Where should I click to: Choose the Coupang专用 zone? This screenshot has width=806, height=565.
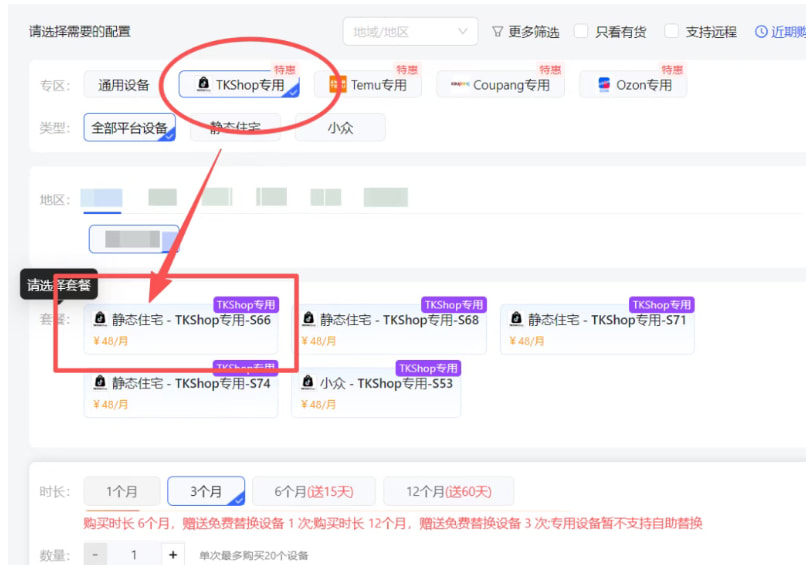(x=501, y=84)
